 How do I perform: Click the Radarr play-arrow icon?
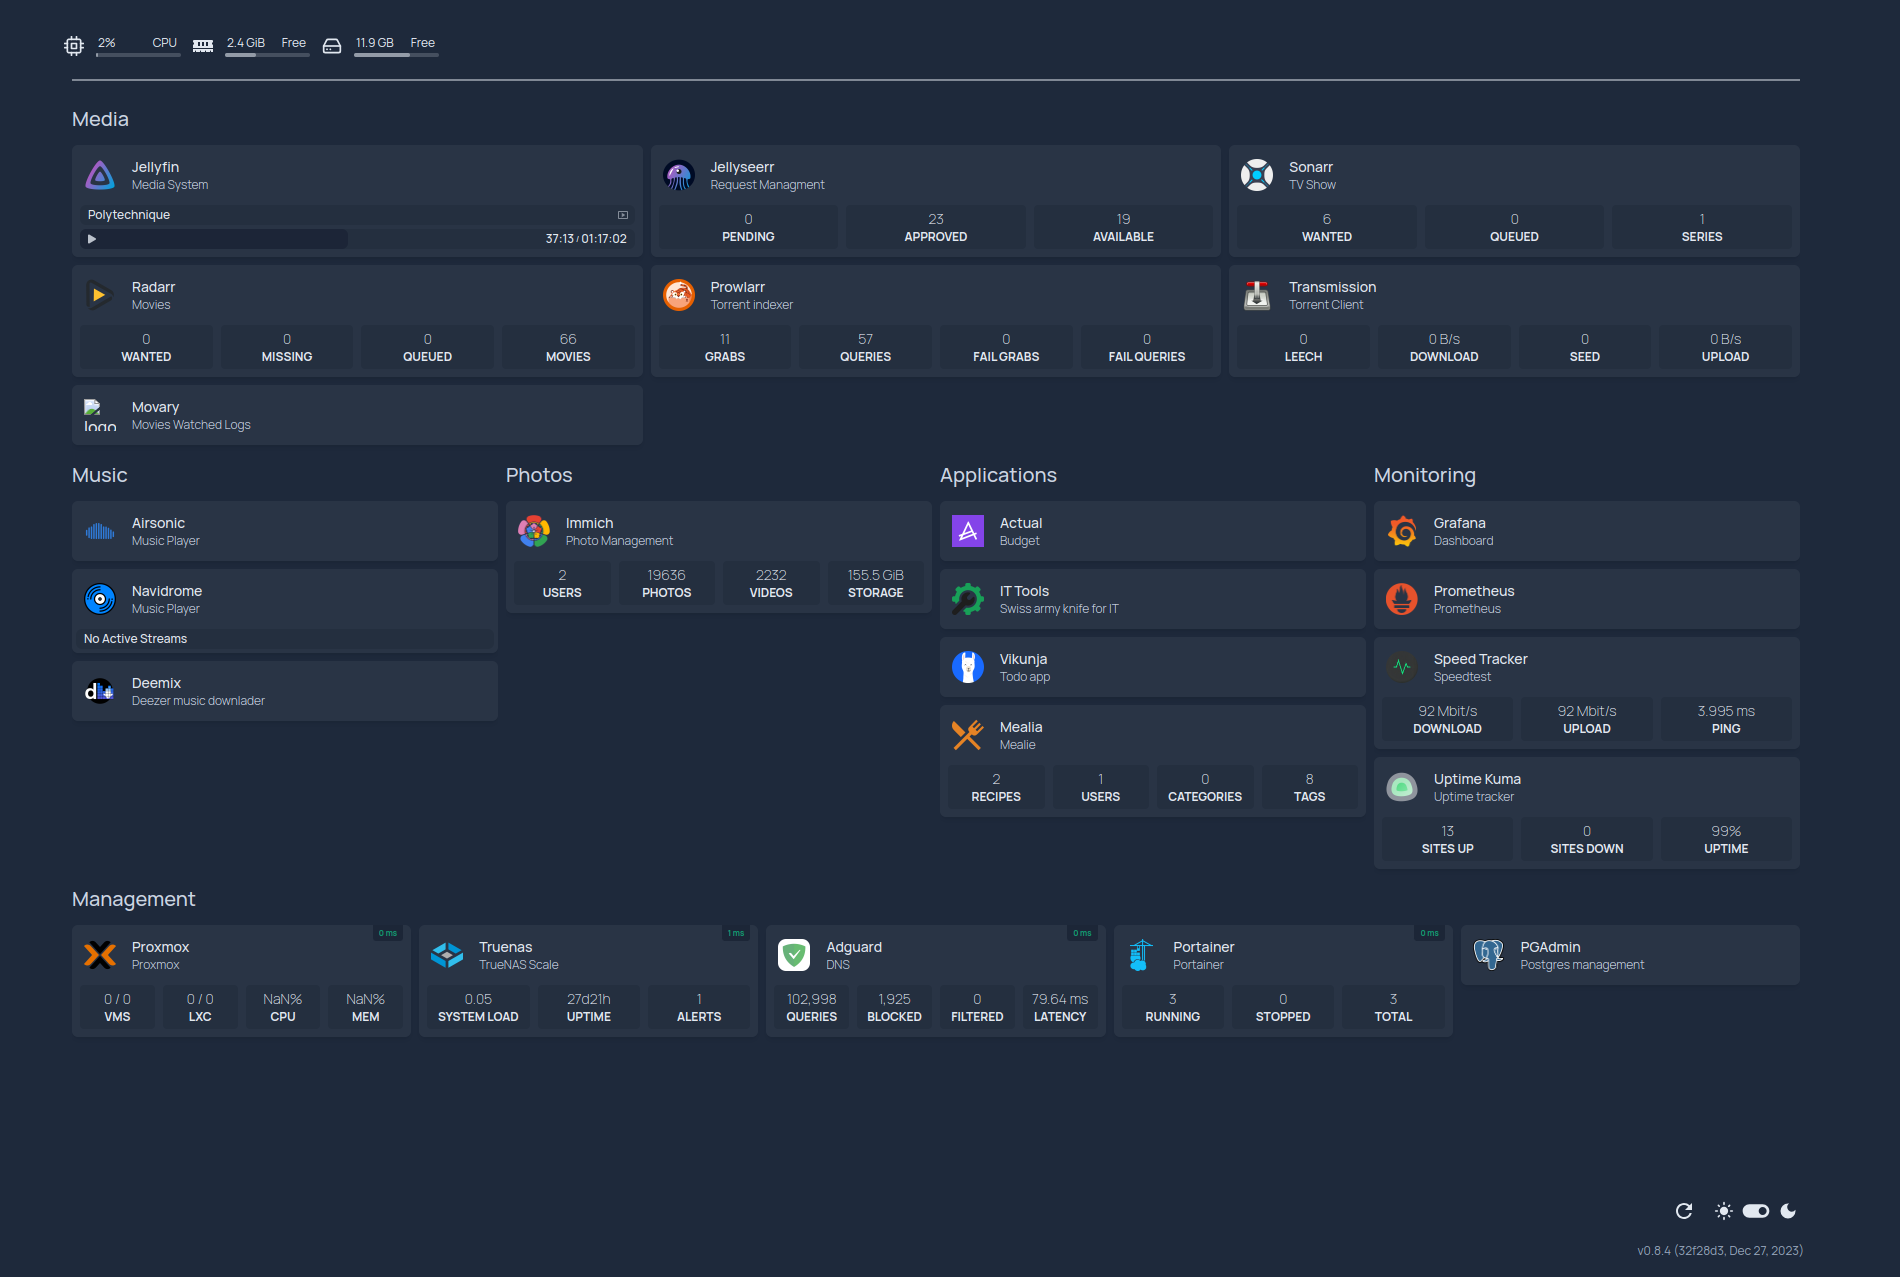click(x=100, y=295)
